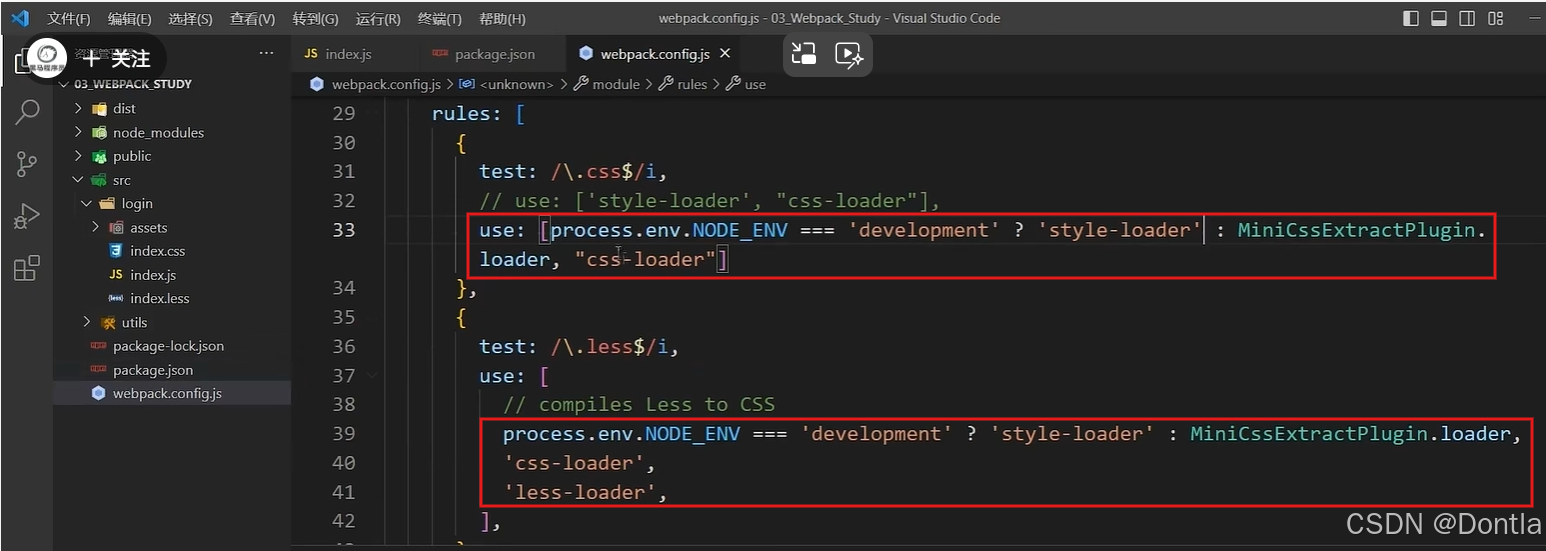Collapse the code fold arrow at line 37
This screenshot has width=1546, height=551.
(374, 376)
